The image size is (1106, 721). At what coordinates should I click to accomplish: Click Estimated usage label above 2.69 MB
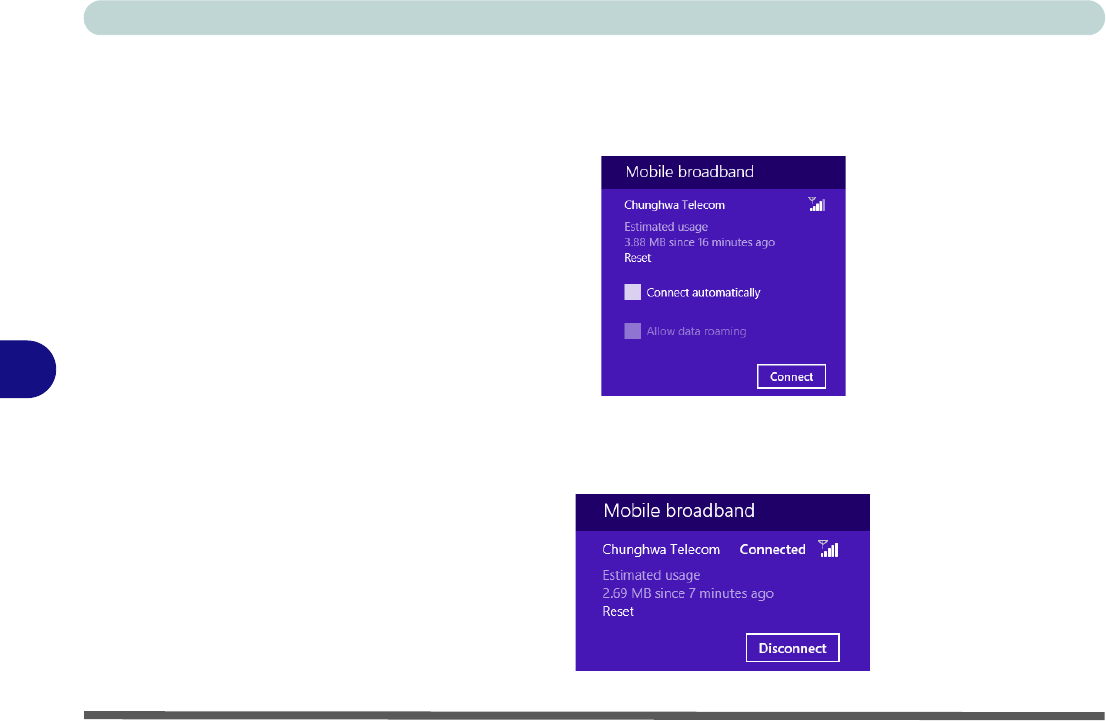(x=651, y=576)
